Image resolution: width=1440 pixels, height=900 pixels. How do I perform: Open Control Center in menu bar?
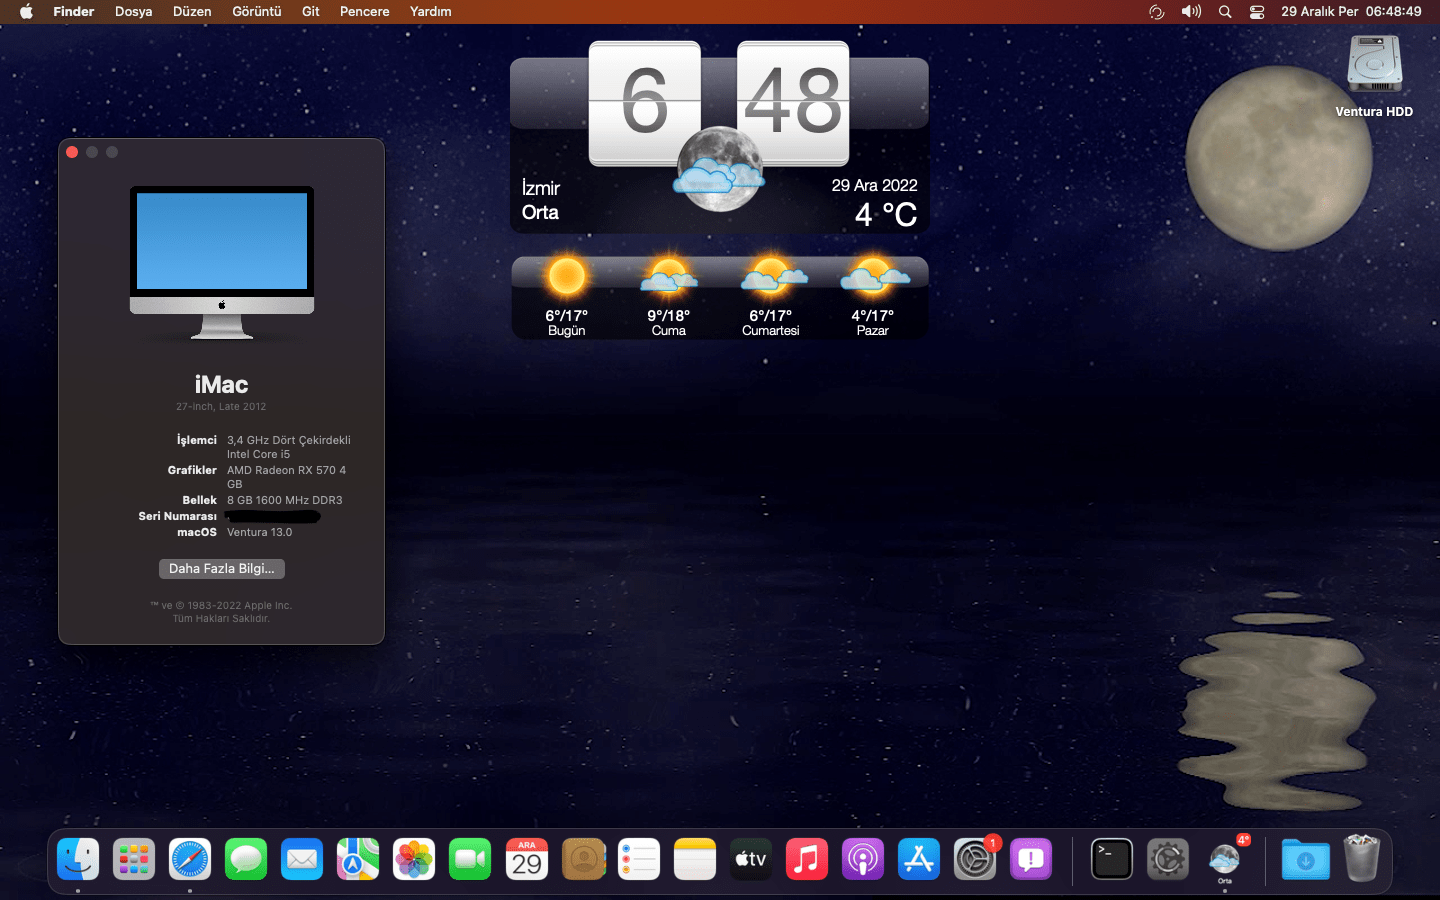point(1257,12)
